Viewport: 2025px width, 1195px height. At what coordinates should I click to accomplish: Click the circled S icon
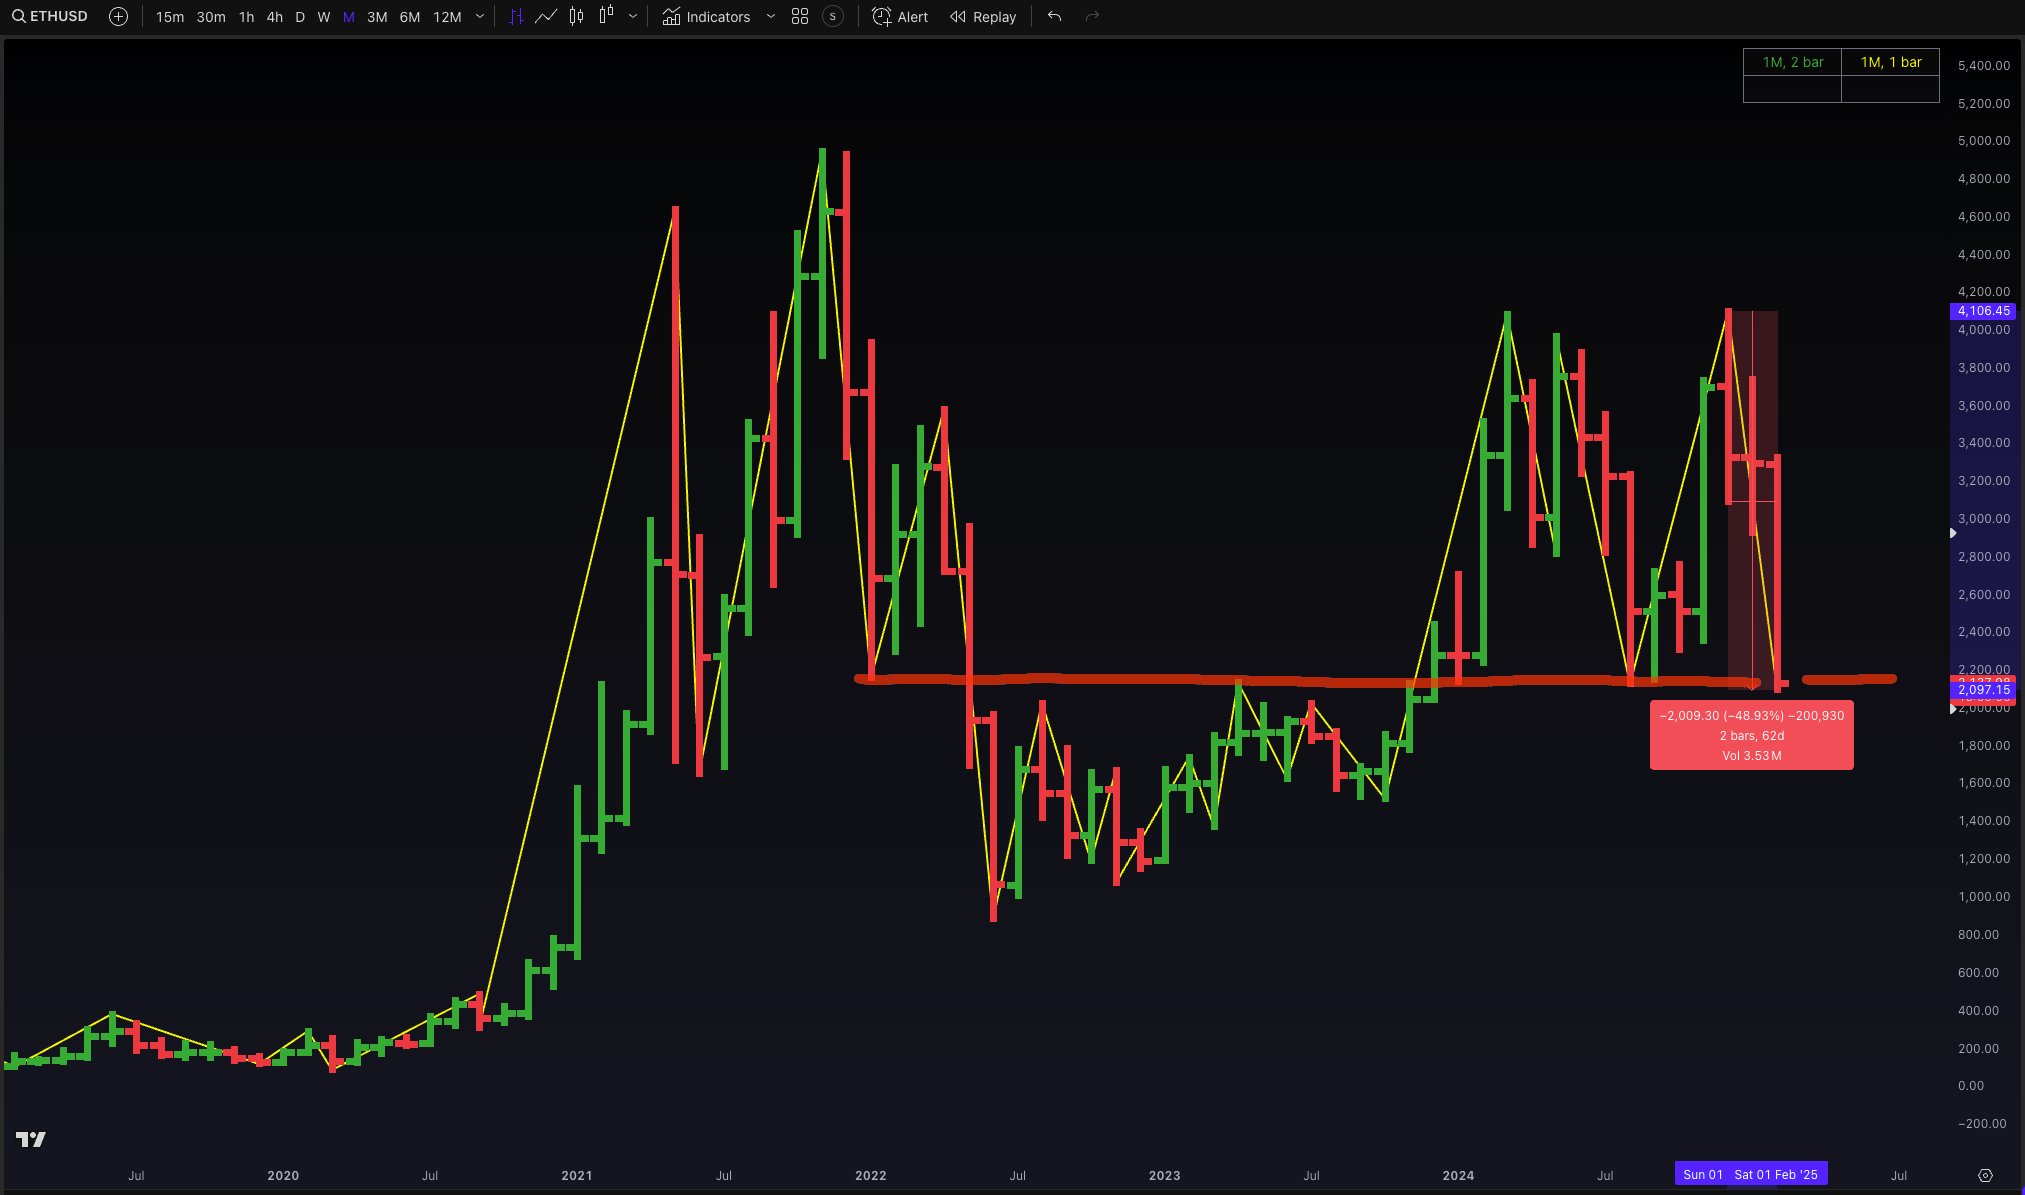pyautogui.click(x=832, y=16)
